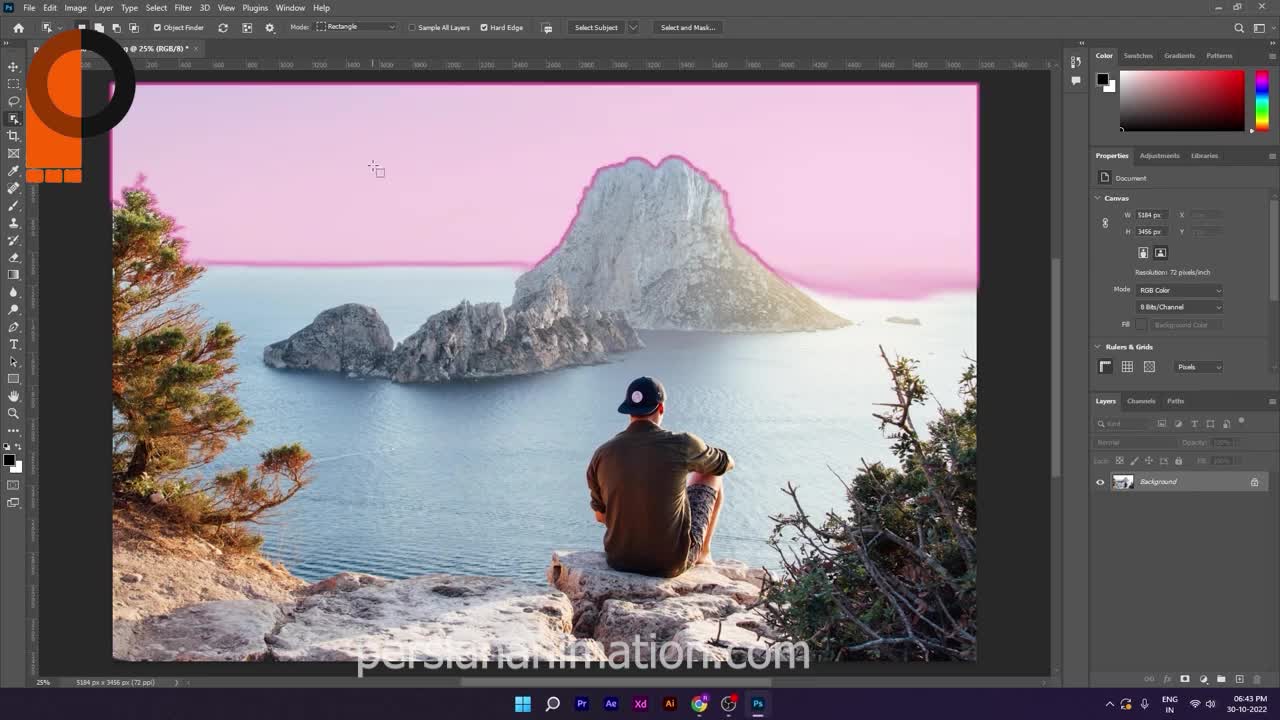Click the foreground color swatch in Color panel
1280x720 pixels.
click(x=1102, y=79)
